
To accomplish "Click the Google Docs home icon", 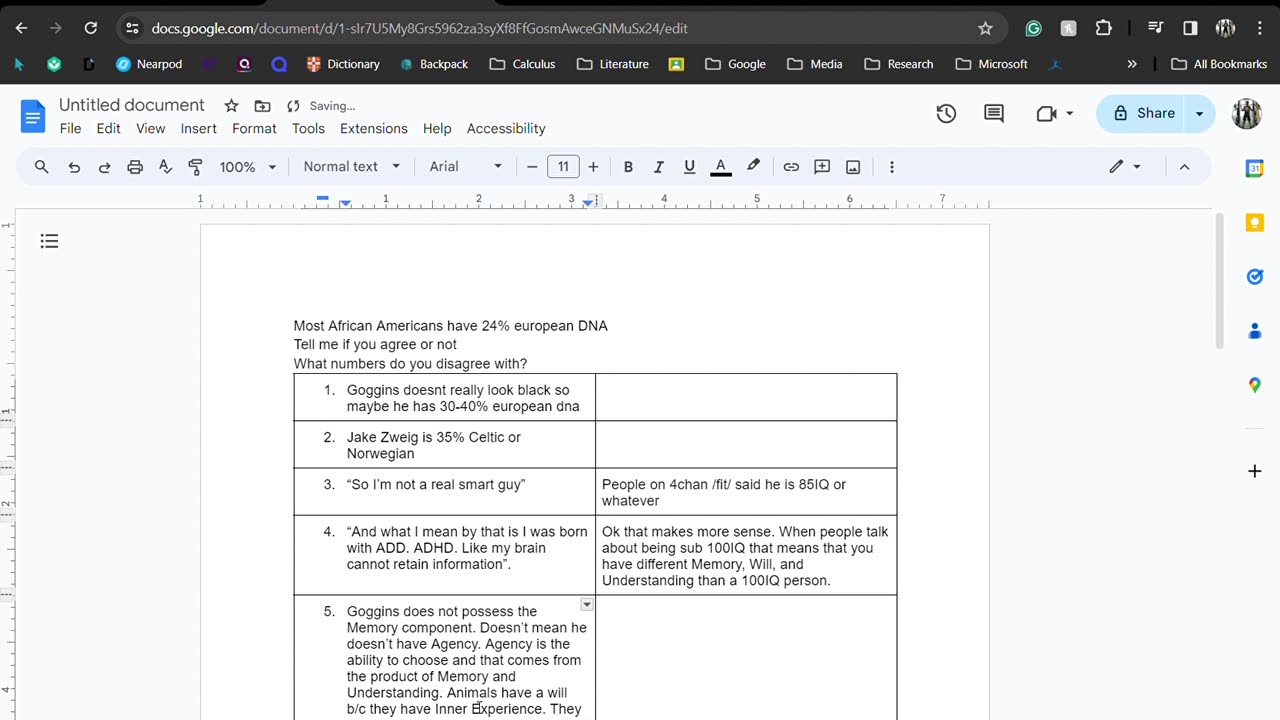I will 33,117.
